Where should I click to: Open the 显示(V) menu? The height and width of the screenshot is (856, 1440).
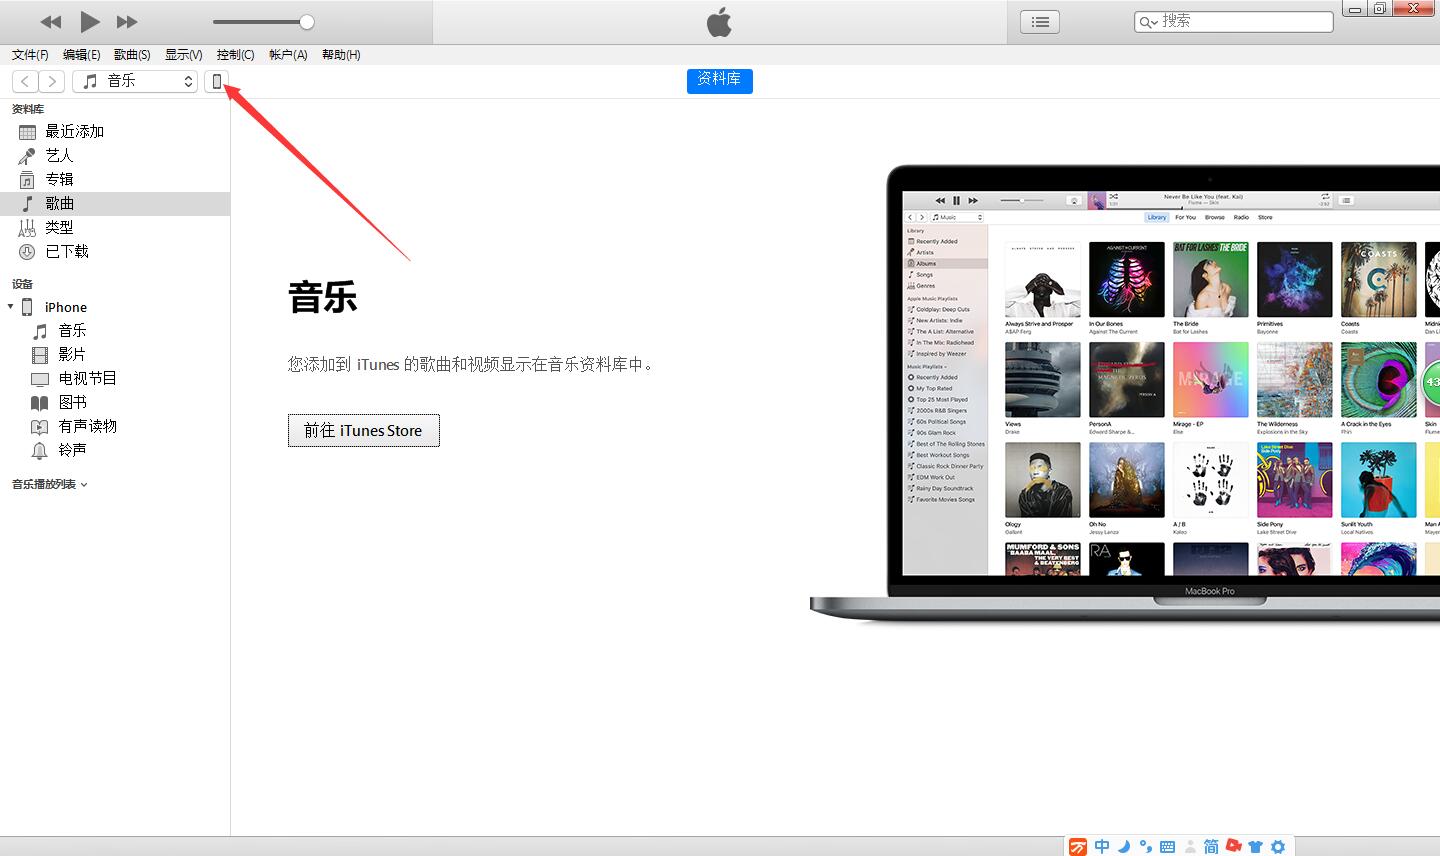183,55
